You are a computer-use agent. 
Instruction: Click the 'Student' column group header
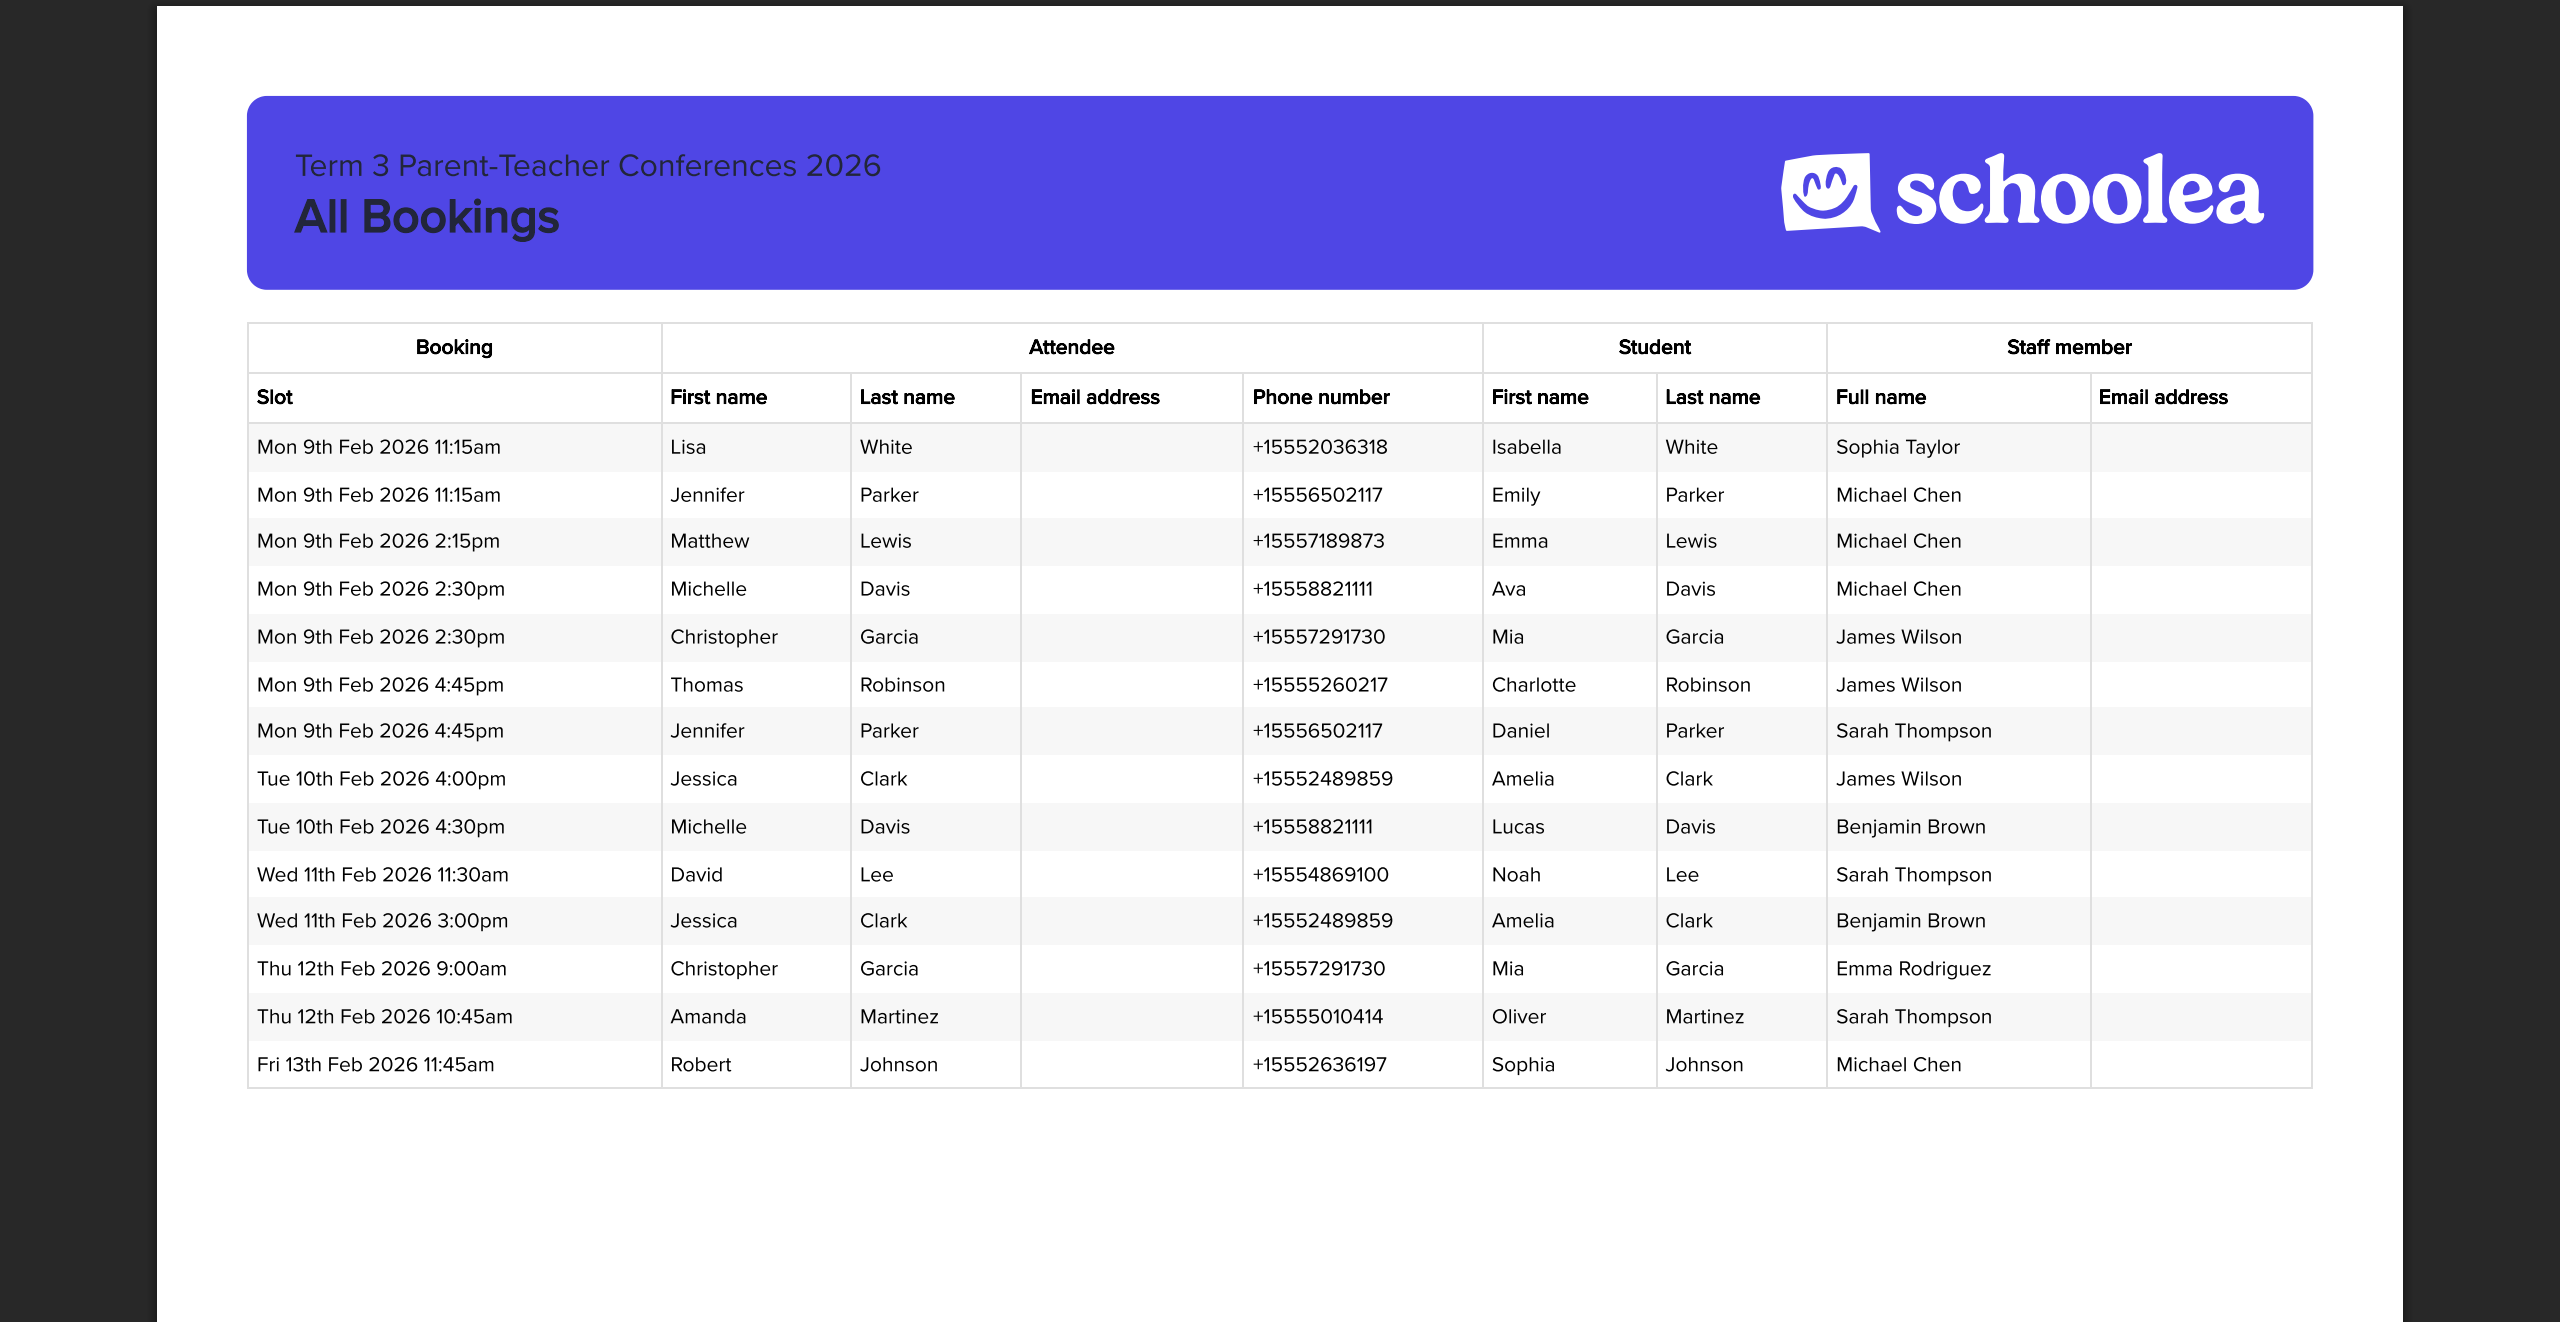tap(1652, 347)
